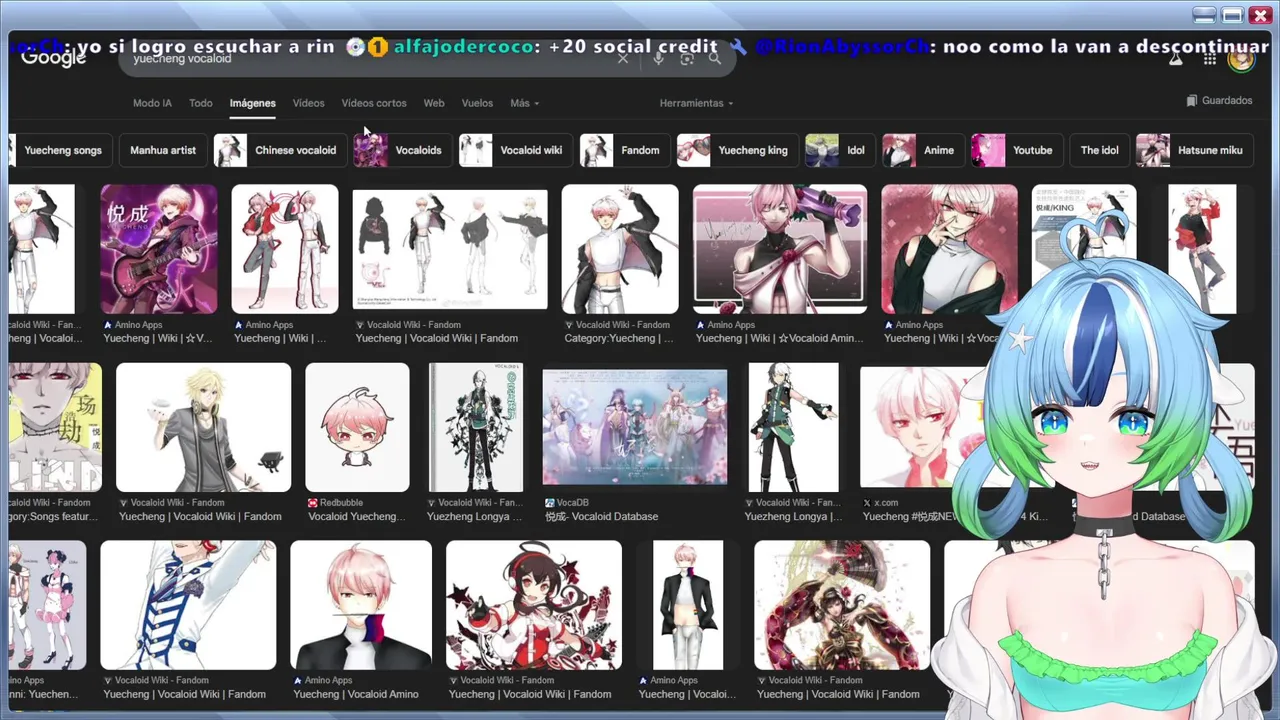Open the blond character holding teacup image

[x=203, y=427]
